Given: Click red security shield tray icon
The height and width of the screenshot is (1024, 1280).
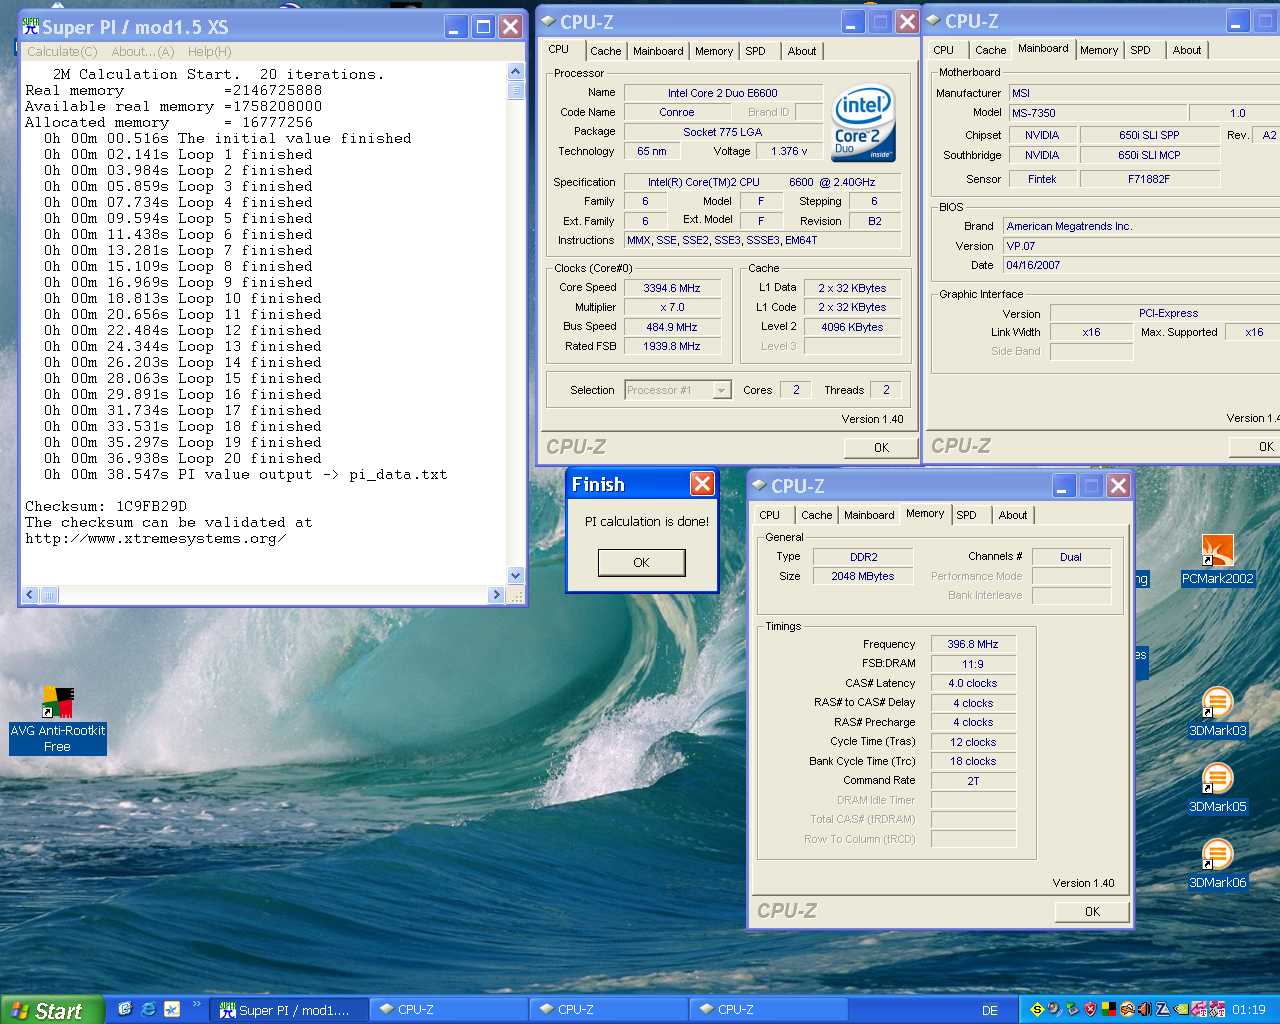Looking at the screenshot, I should pos(1090,1009).
